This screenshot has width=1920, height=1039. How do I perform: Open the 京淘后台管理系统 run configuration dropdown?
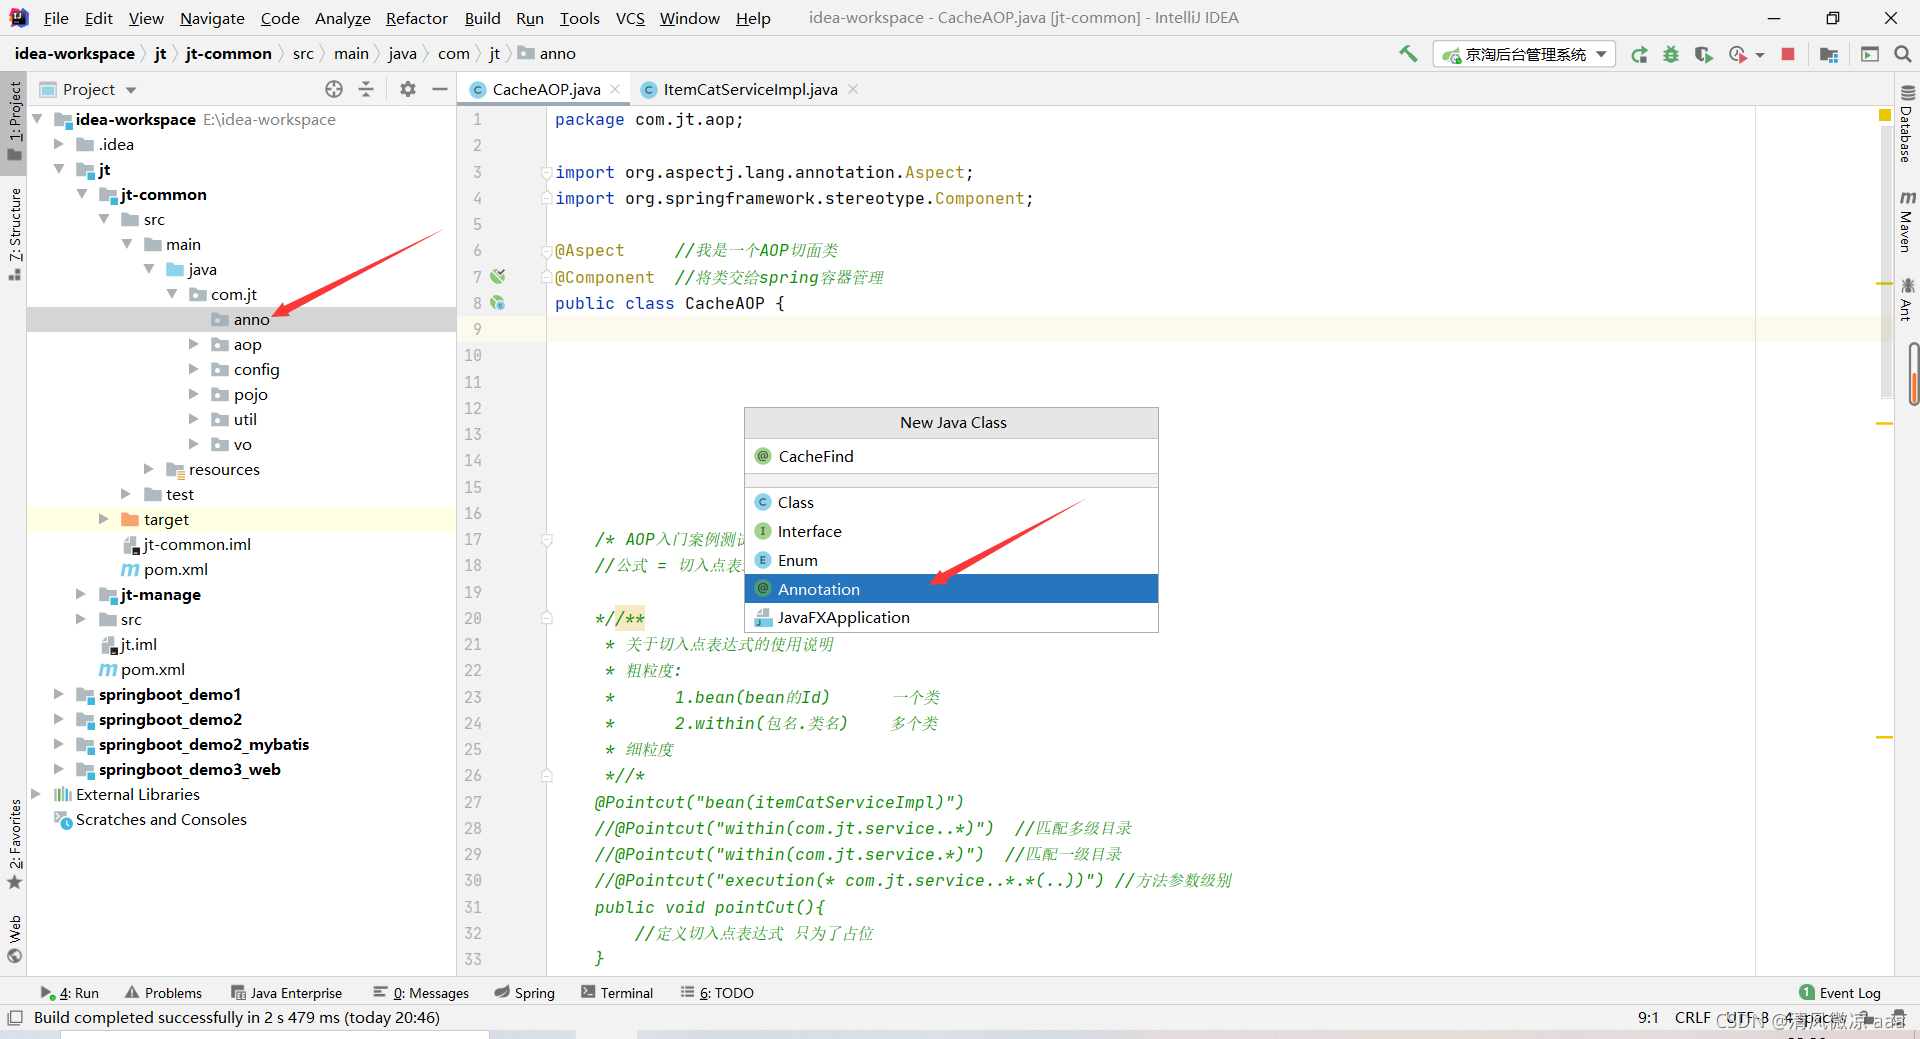tap(1524, 54)
